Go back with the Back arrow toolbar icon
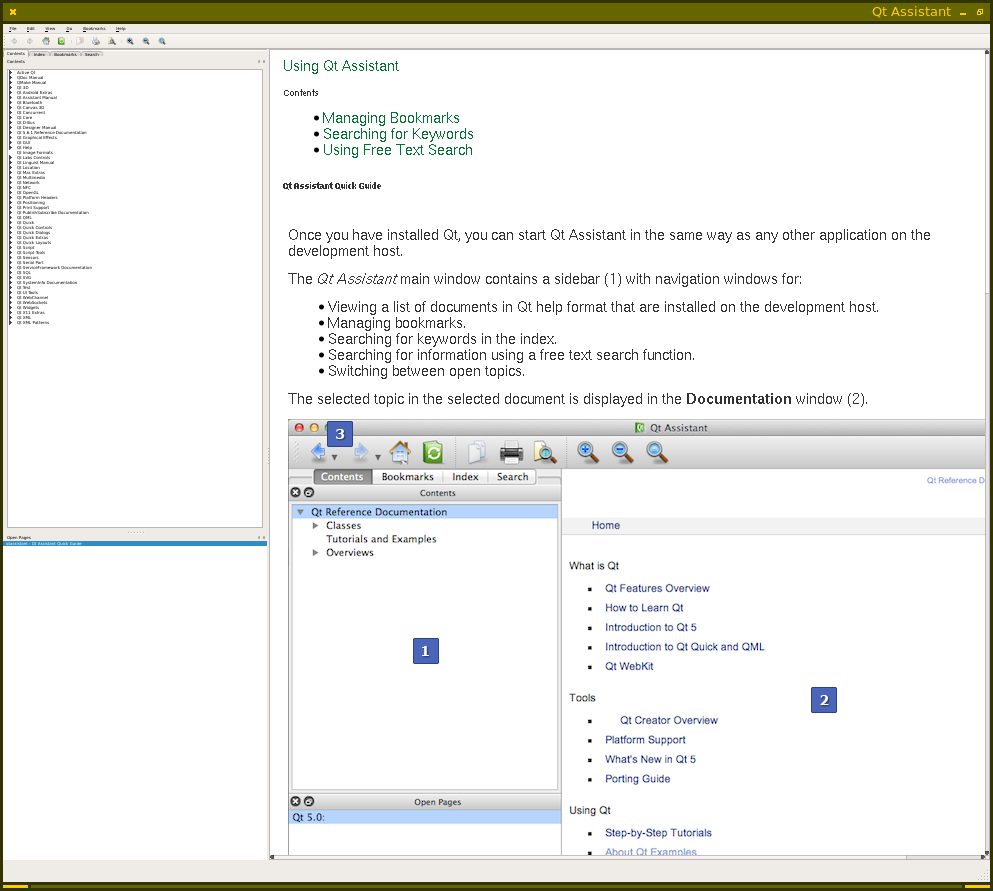This screenshot has width=993, height=891. [x=14, y=41]
